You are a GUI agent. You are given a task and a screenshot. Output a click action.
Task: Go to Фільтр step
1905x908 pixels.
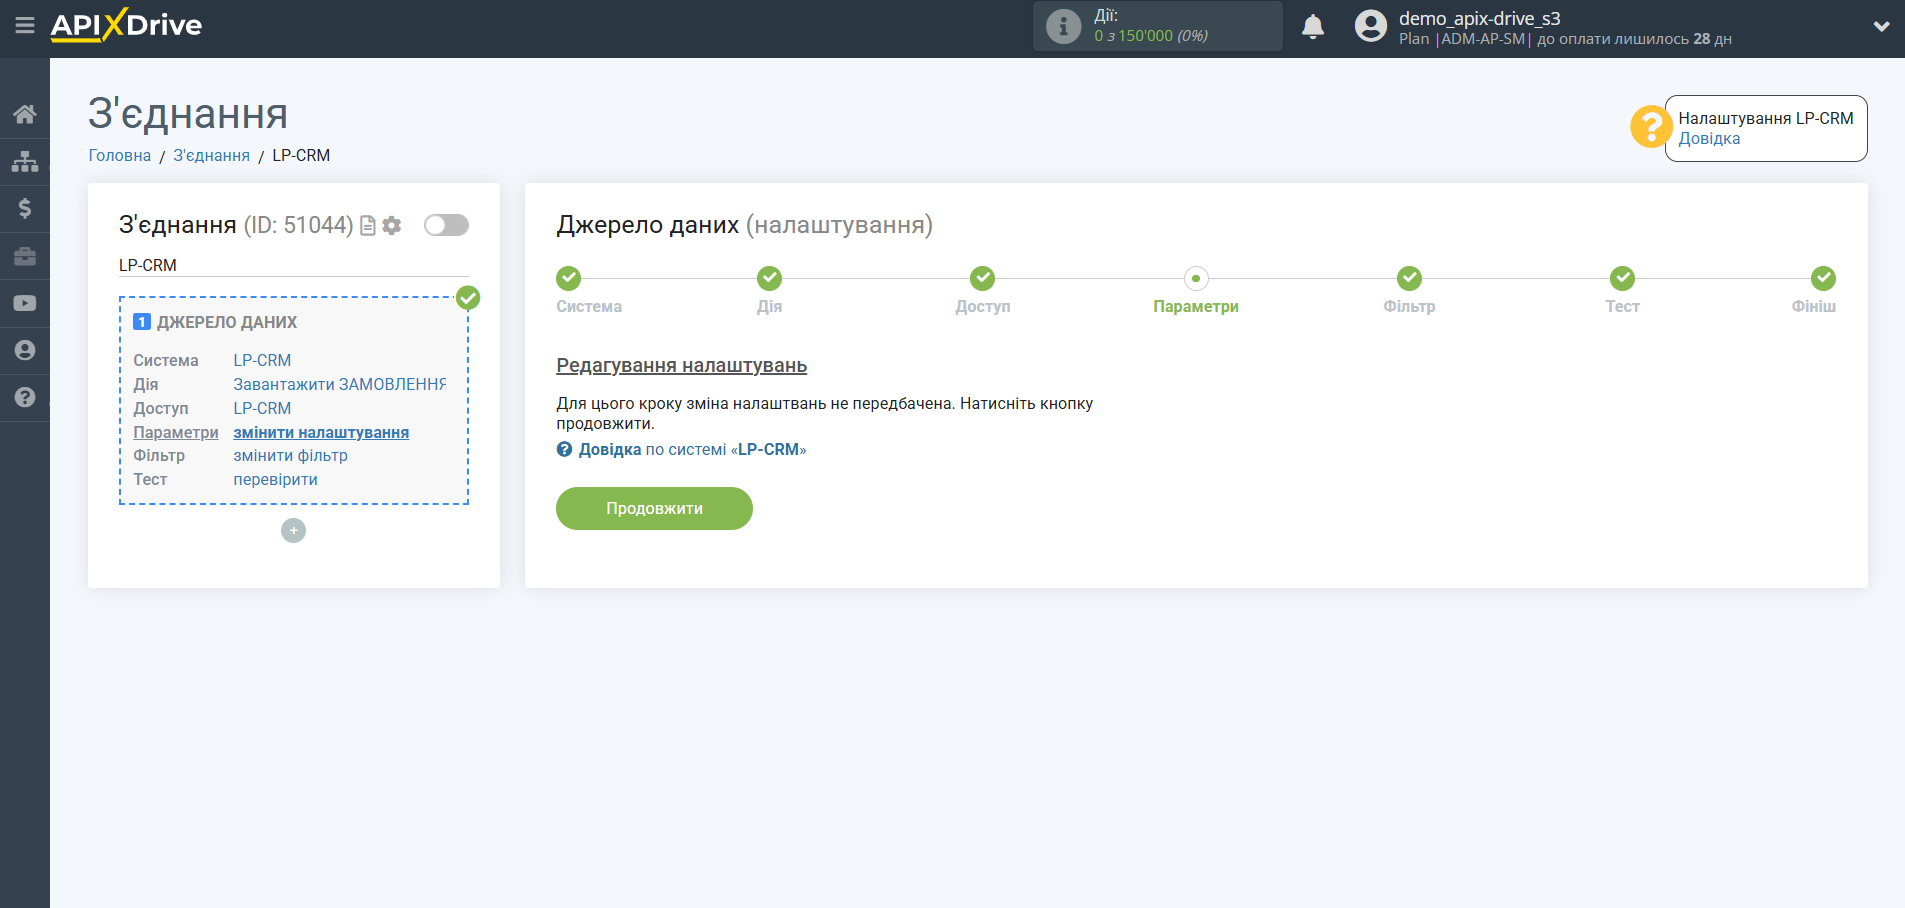[x=1409, y=278]
